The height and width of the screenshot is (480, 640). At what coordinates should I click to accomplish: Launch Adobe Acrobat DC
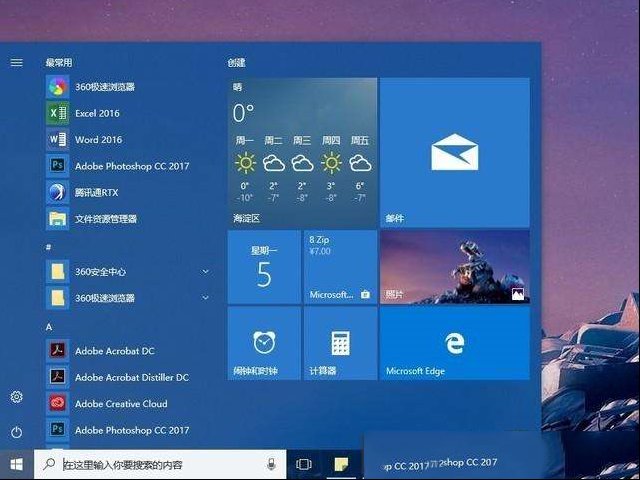pyautogui.click(x=129, y=351)
